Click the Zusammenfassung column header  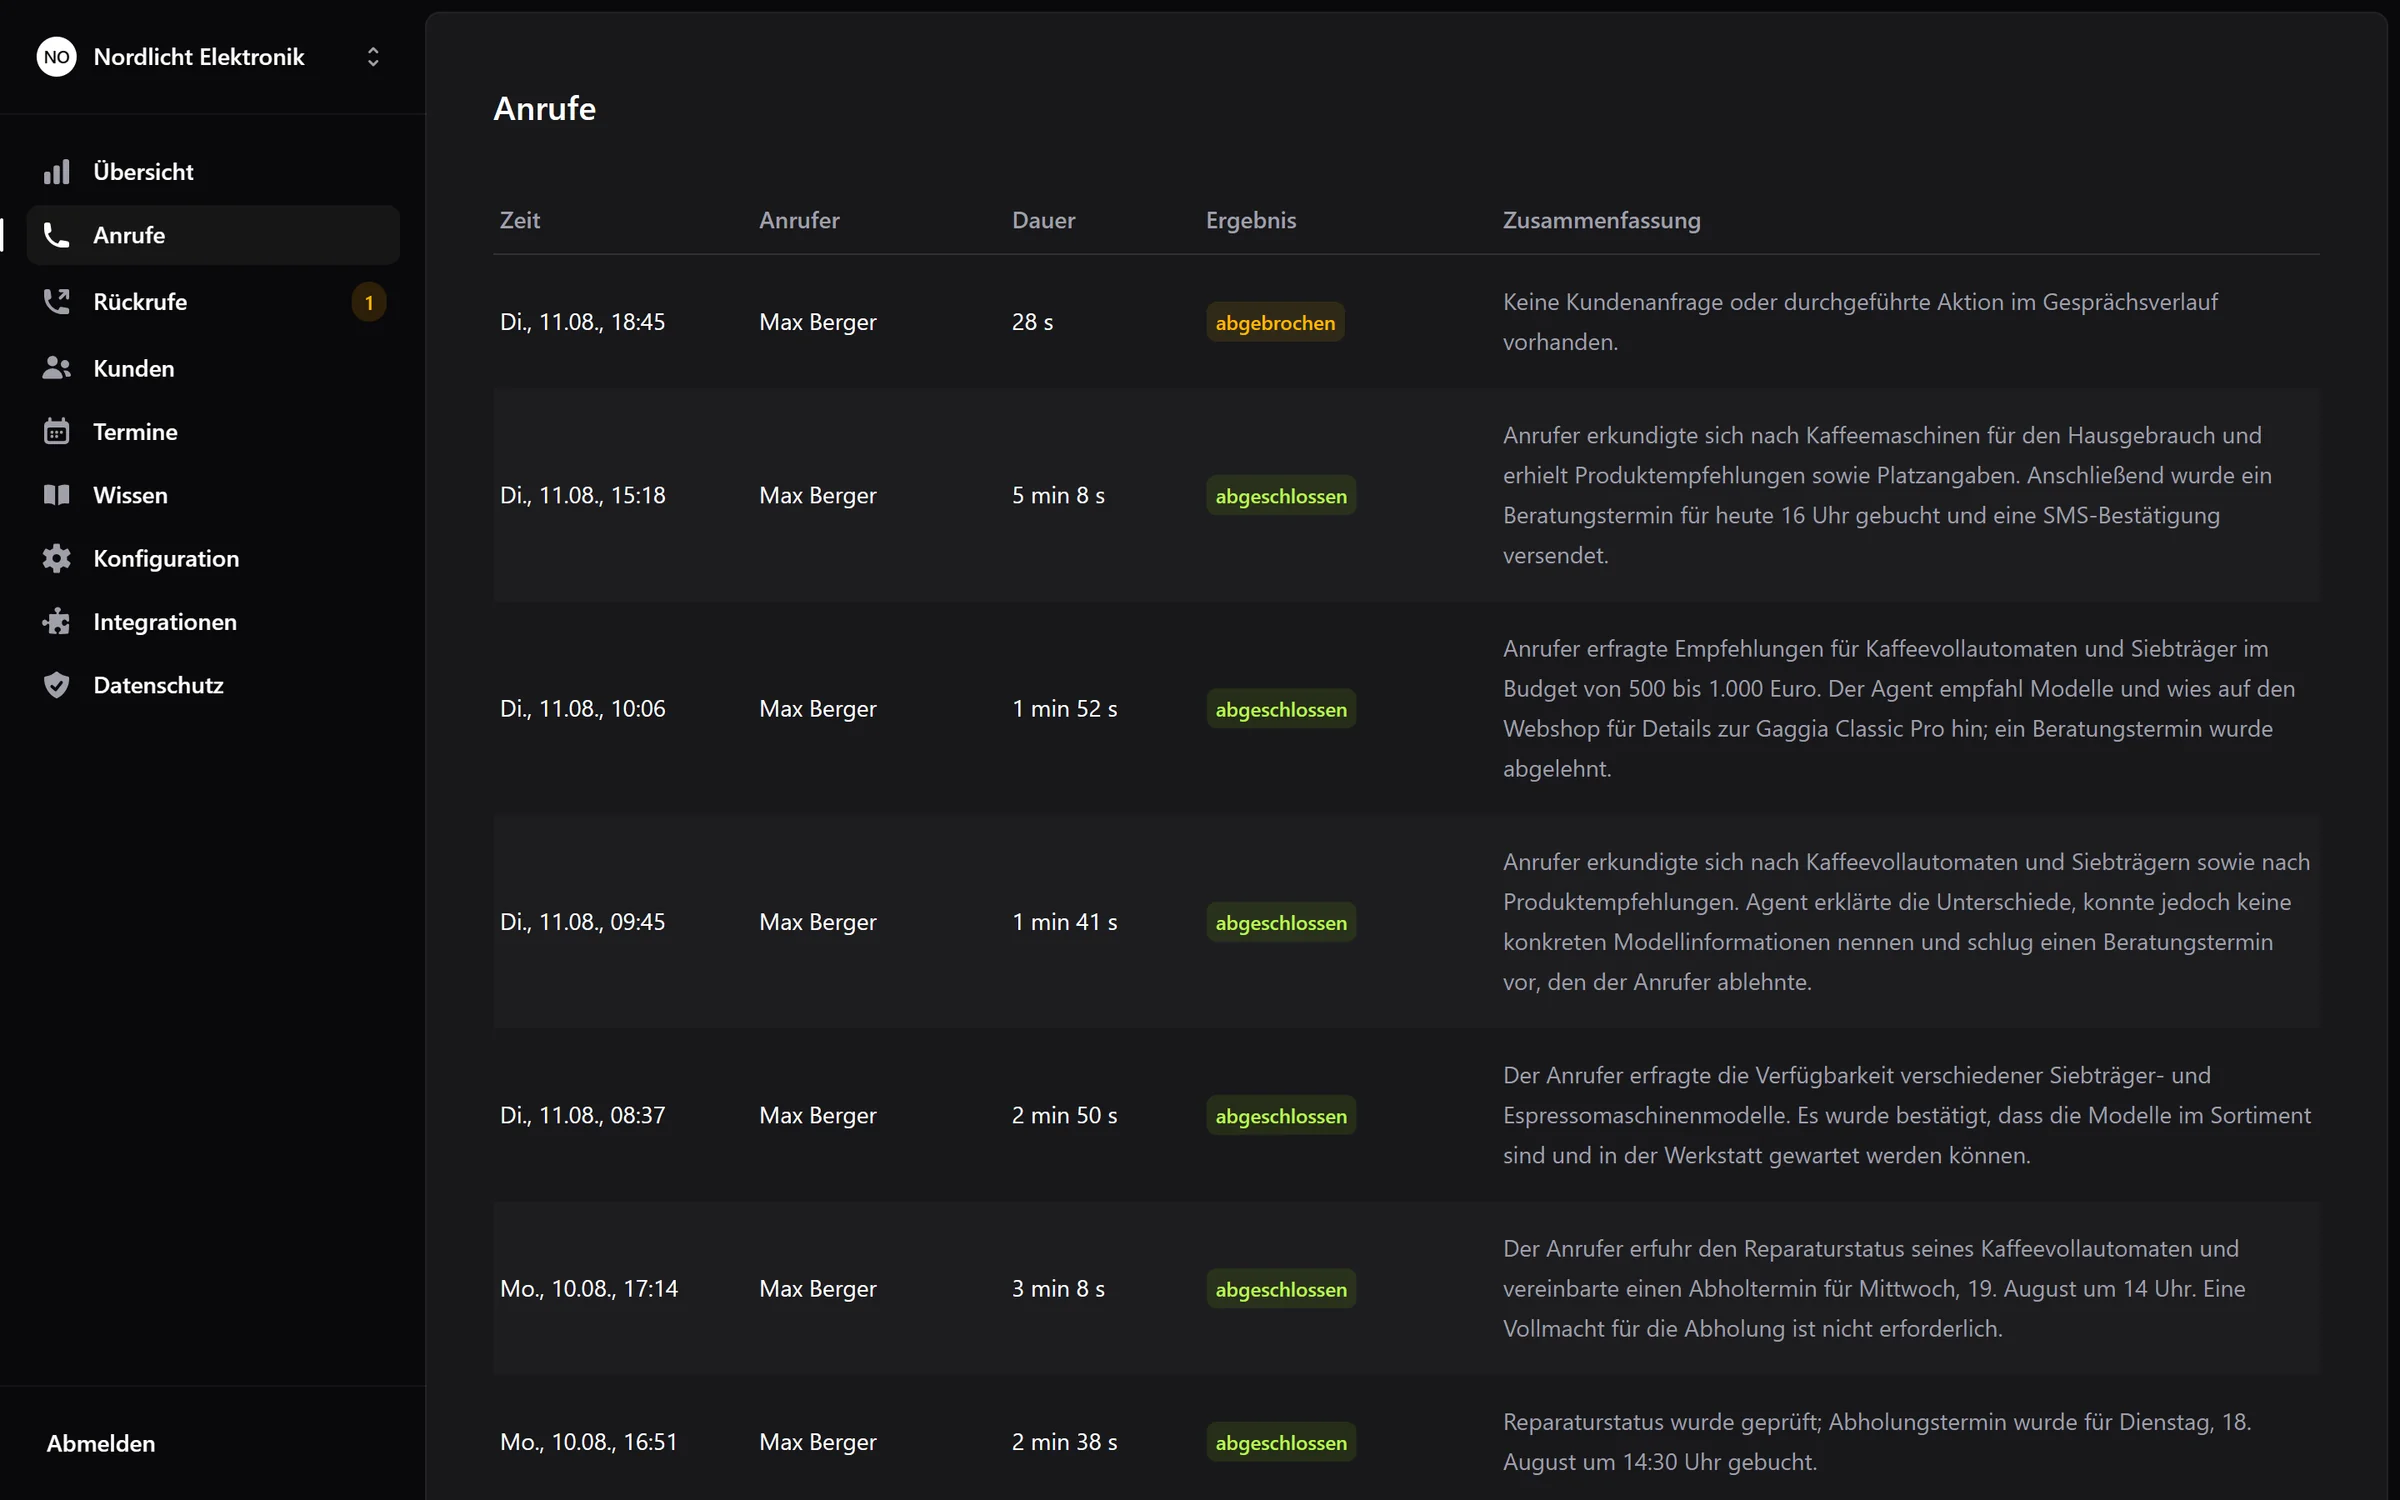point(1601,220)
